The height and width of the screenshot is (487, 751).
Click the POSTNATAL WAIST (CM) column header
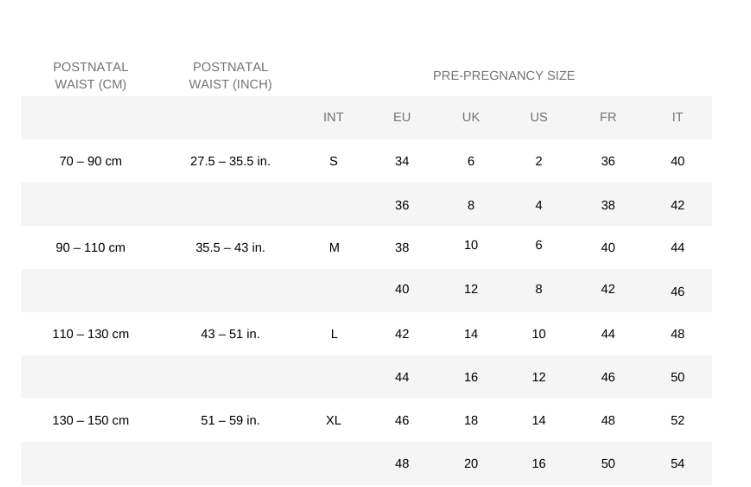tap(90, 76)
